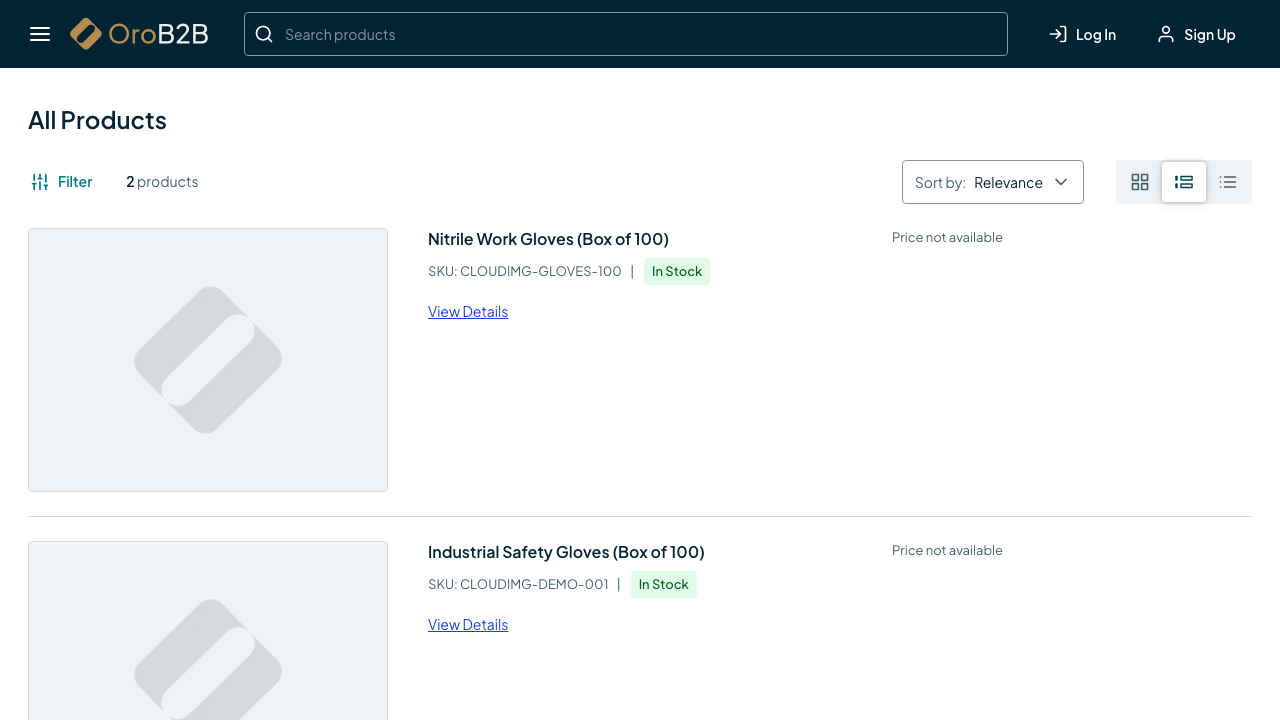Expand the Sort by Relevance dropdown

(x=993, y=182)
